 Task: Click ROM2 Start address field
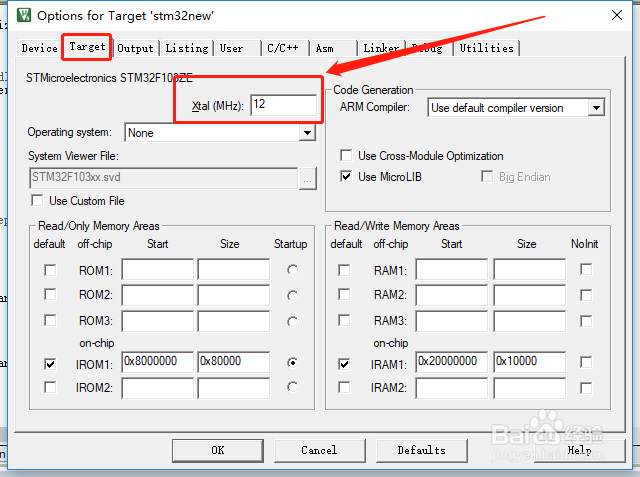pyautogui.click(x=158, y=295)
